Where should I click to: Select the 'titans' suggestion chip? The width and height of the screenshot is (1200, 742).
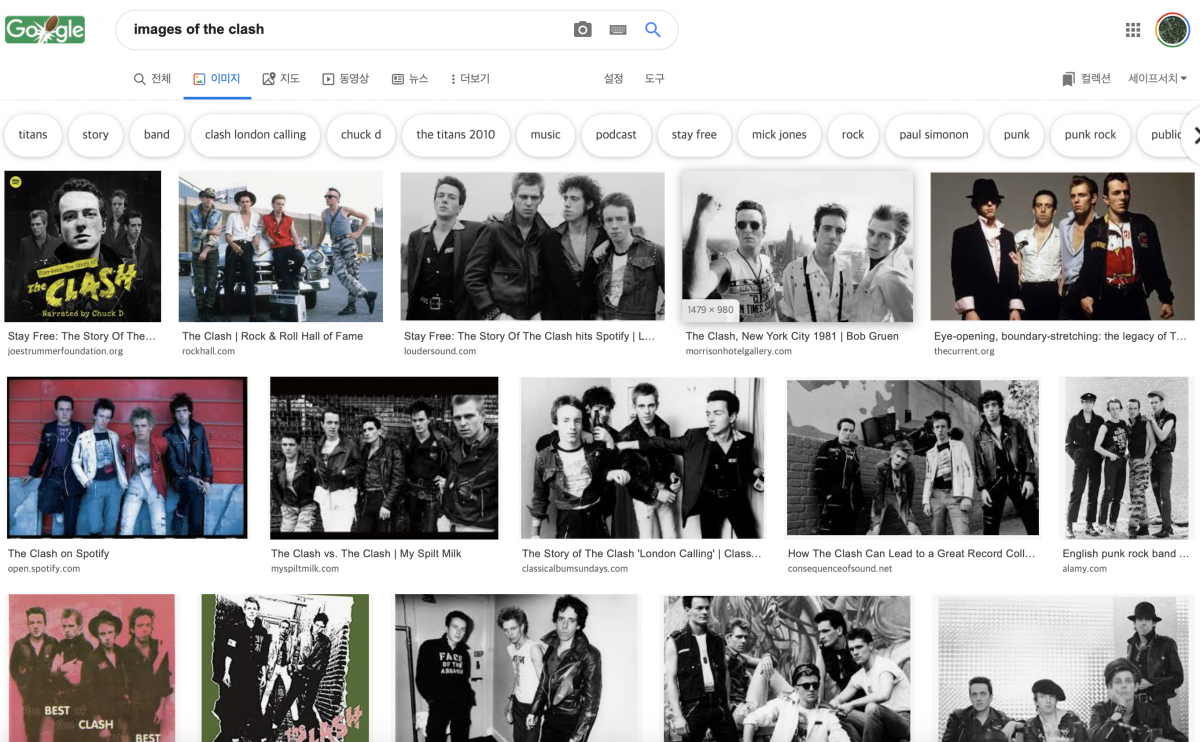pos(33,135)
